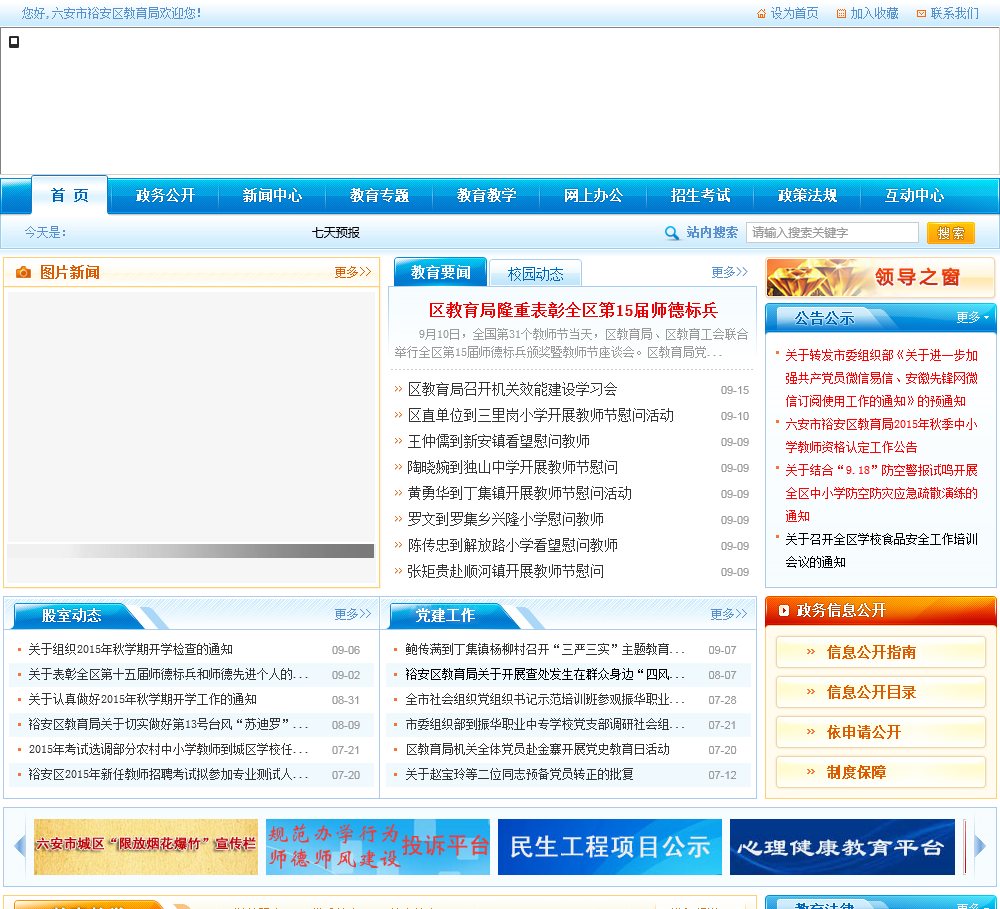Open 鲍传满到丁集镇杨柳村召开 三严三实 article

pyautogui.click(x=545, y=649)
